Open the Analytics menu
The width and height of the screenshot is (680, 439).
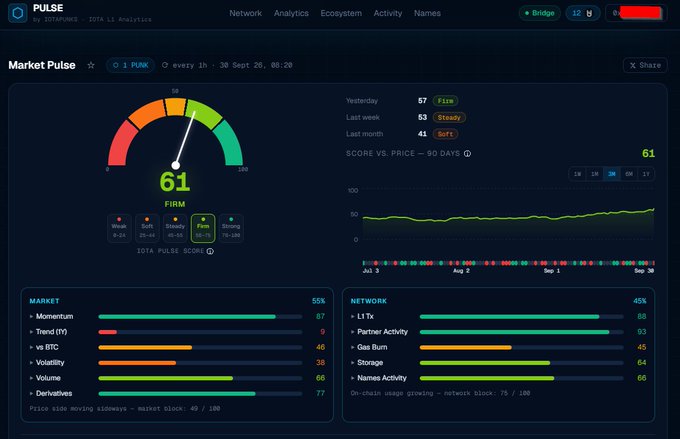click(x=291, y=13)
